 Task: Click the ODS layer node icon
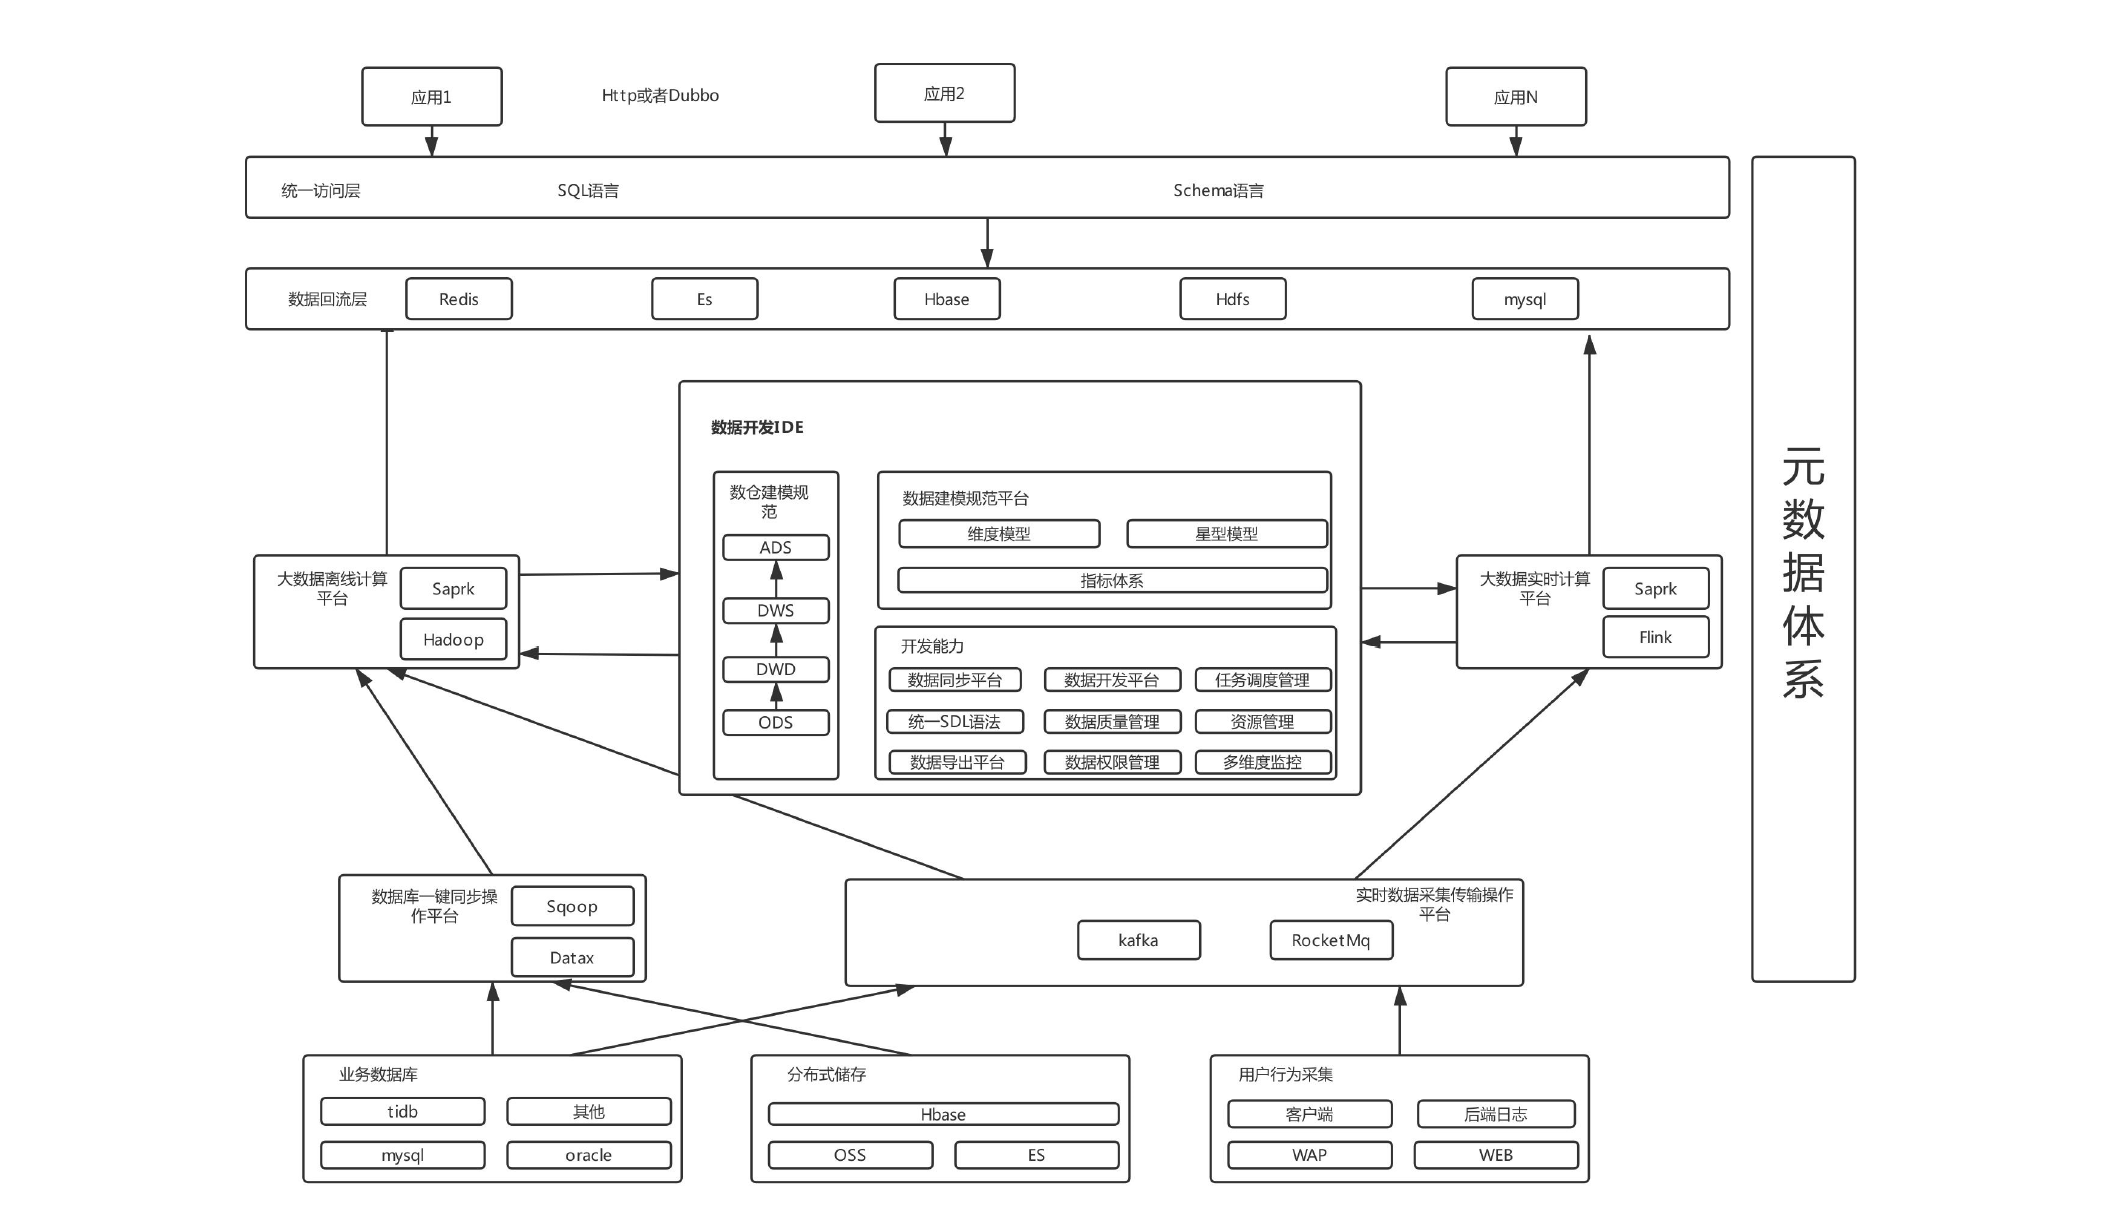click(776, 727)
